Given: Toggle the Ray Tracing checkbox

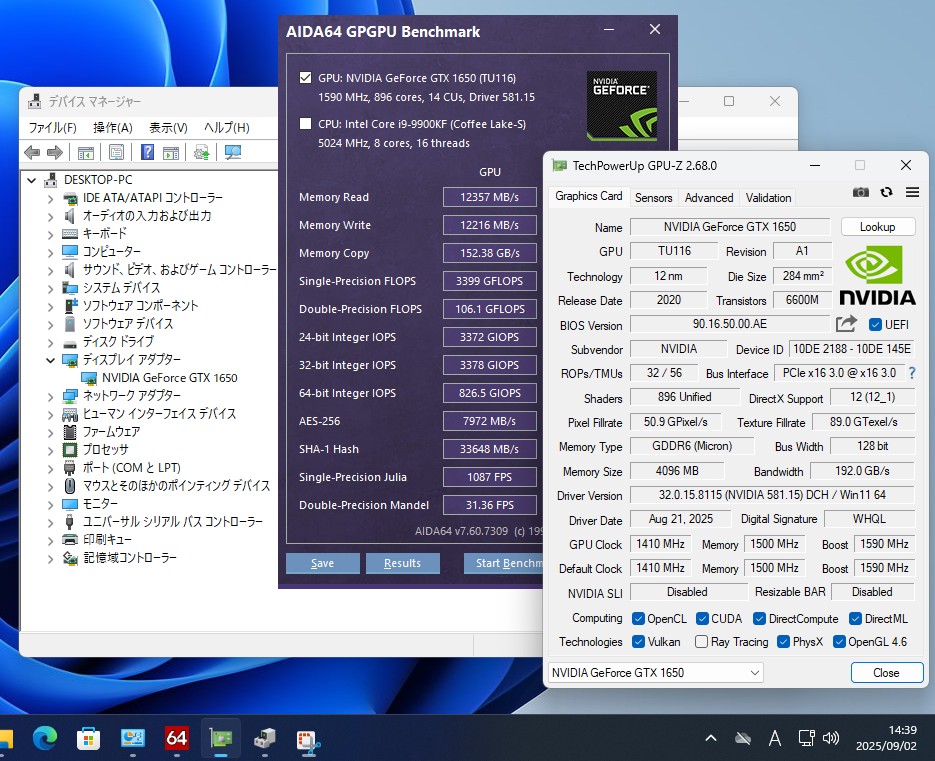Looking at the screenshot, I should pyautogui.click(x=701, y=642).
